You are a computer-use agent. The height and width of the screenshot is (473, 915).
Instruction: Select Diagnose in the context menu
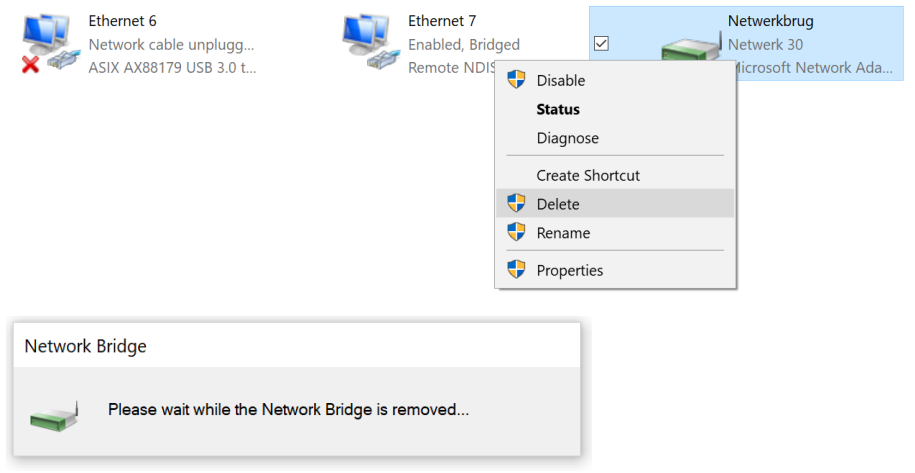point(567,138)
